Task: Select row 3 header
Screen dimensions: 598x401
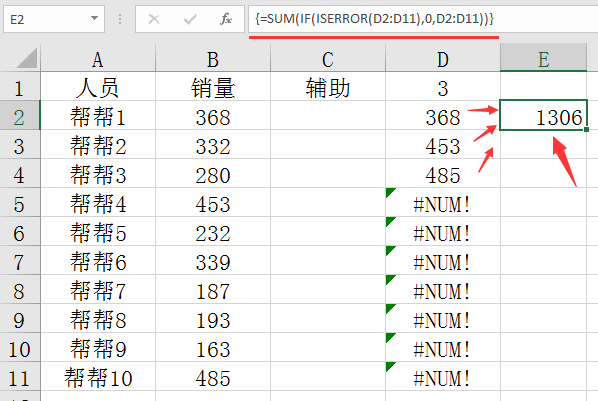Action: (19, 145)
